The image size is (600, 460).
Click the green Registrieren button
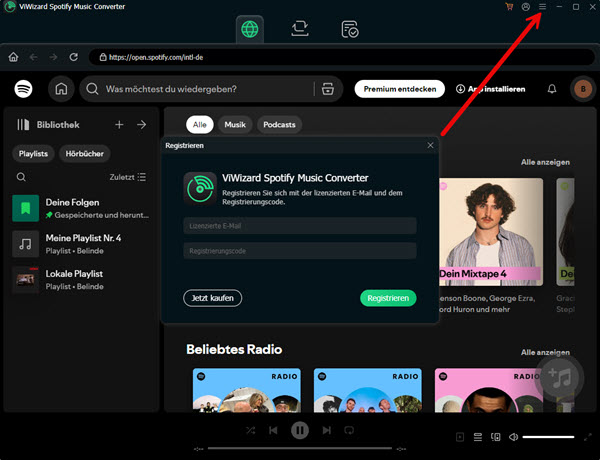[387, 298]
